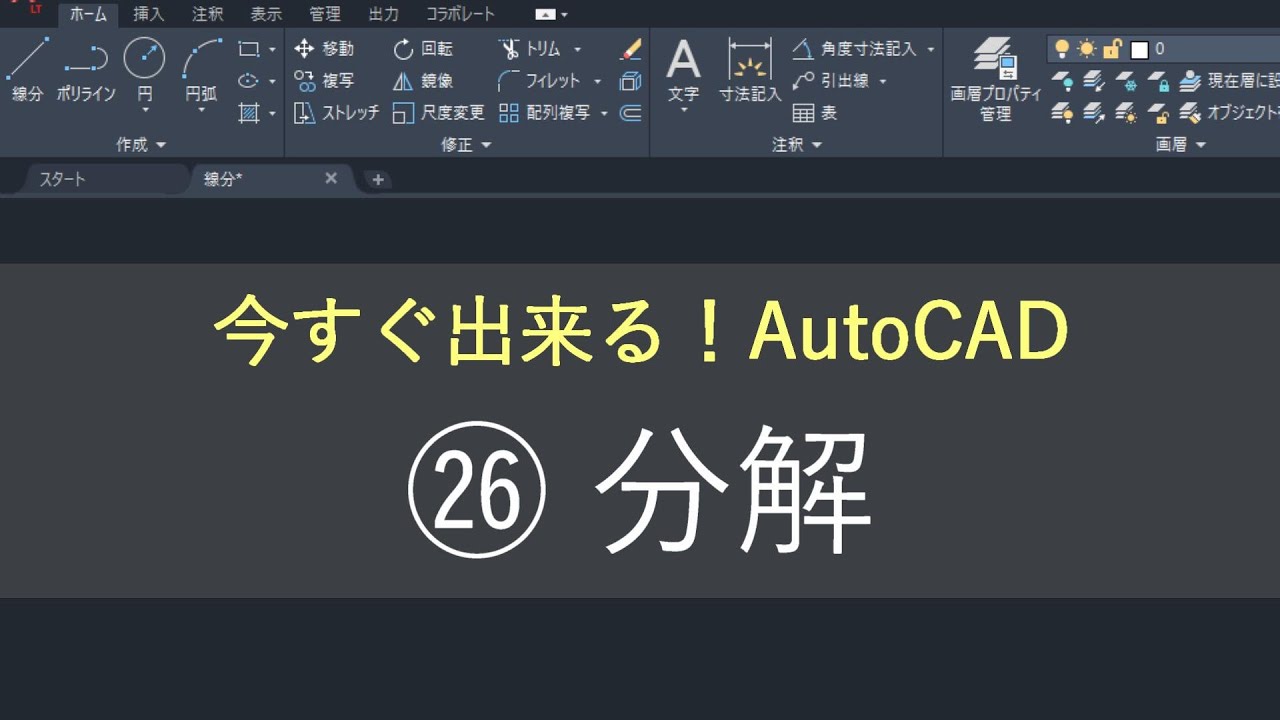The image size is (1280, 720).
Task: Open the 角度寸法記入 dropdown arrow
Action: pos(931,49)
